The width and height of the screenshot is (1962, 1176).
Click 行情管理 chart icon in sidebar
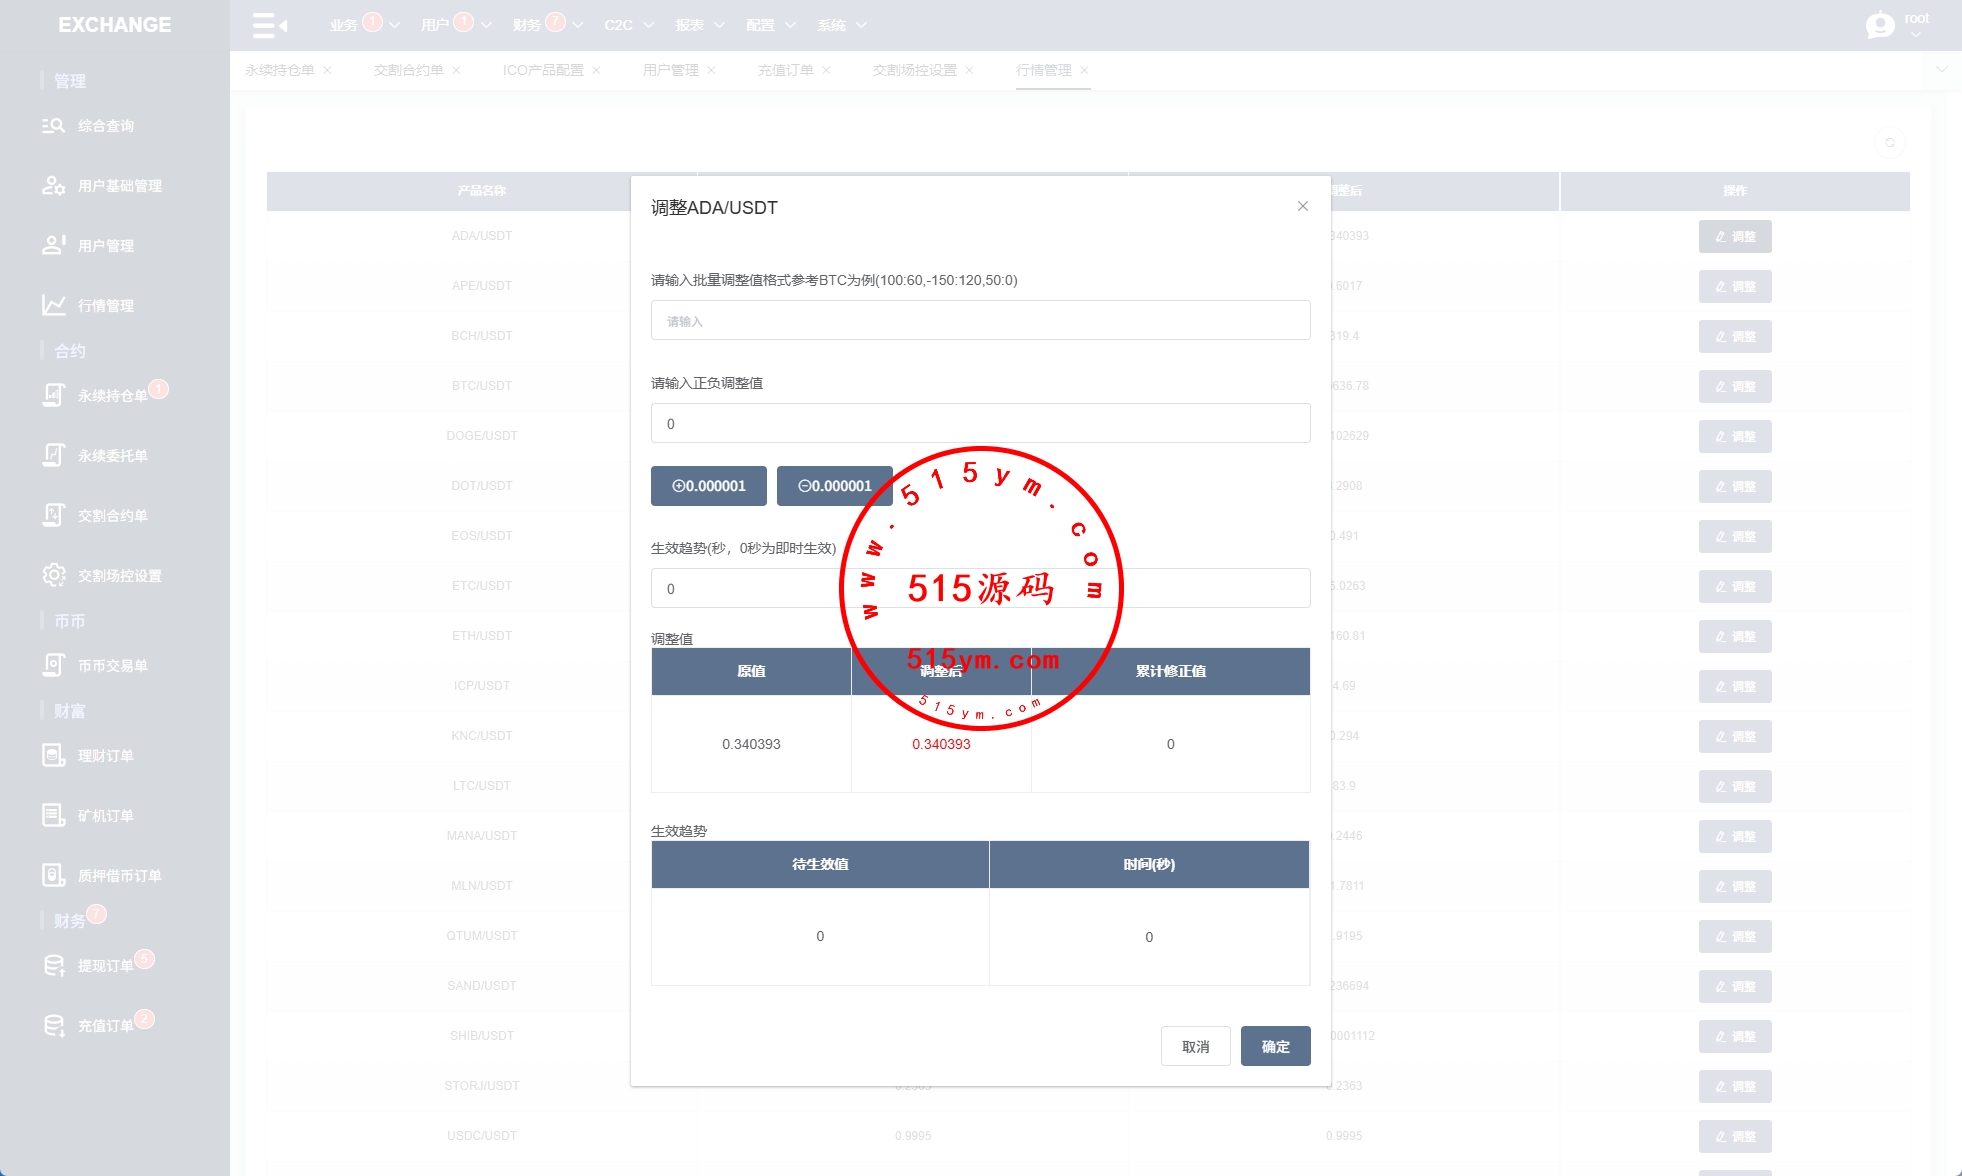[53, 305]
